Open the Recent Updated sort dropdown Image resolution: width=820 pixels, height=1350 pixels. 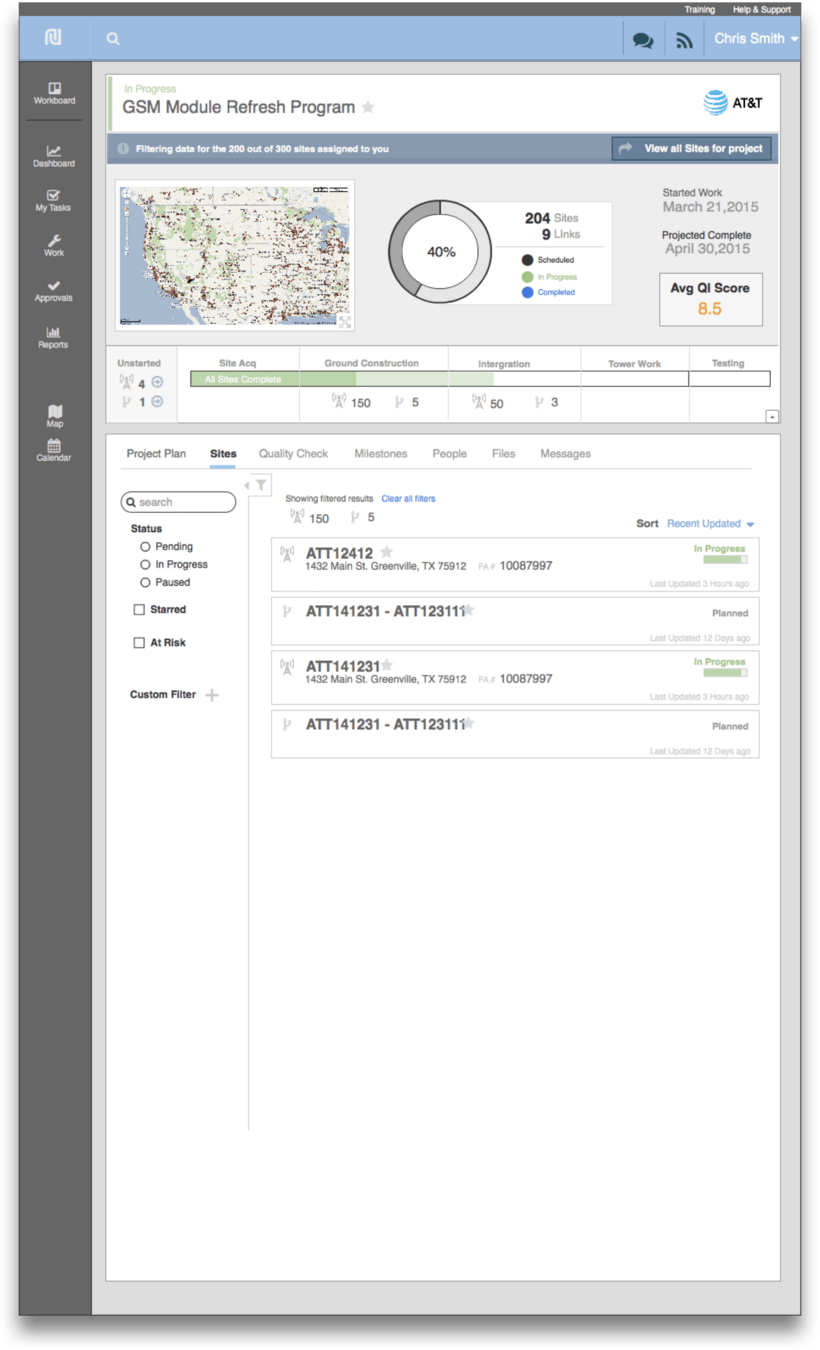click(710, 524)
